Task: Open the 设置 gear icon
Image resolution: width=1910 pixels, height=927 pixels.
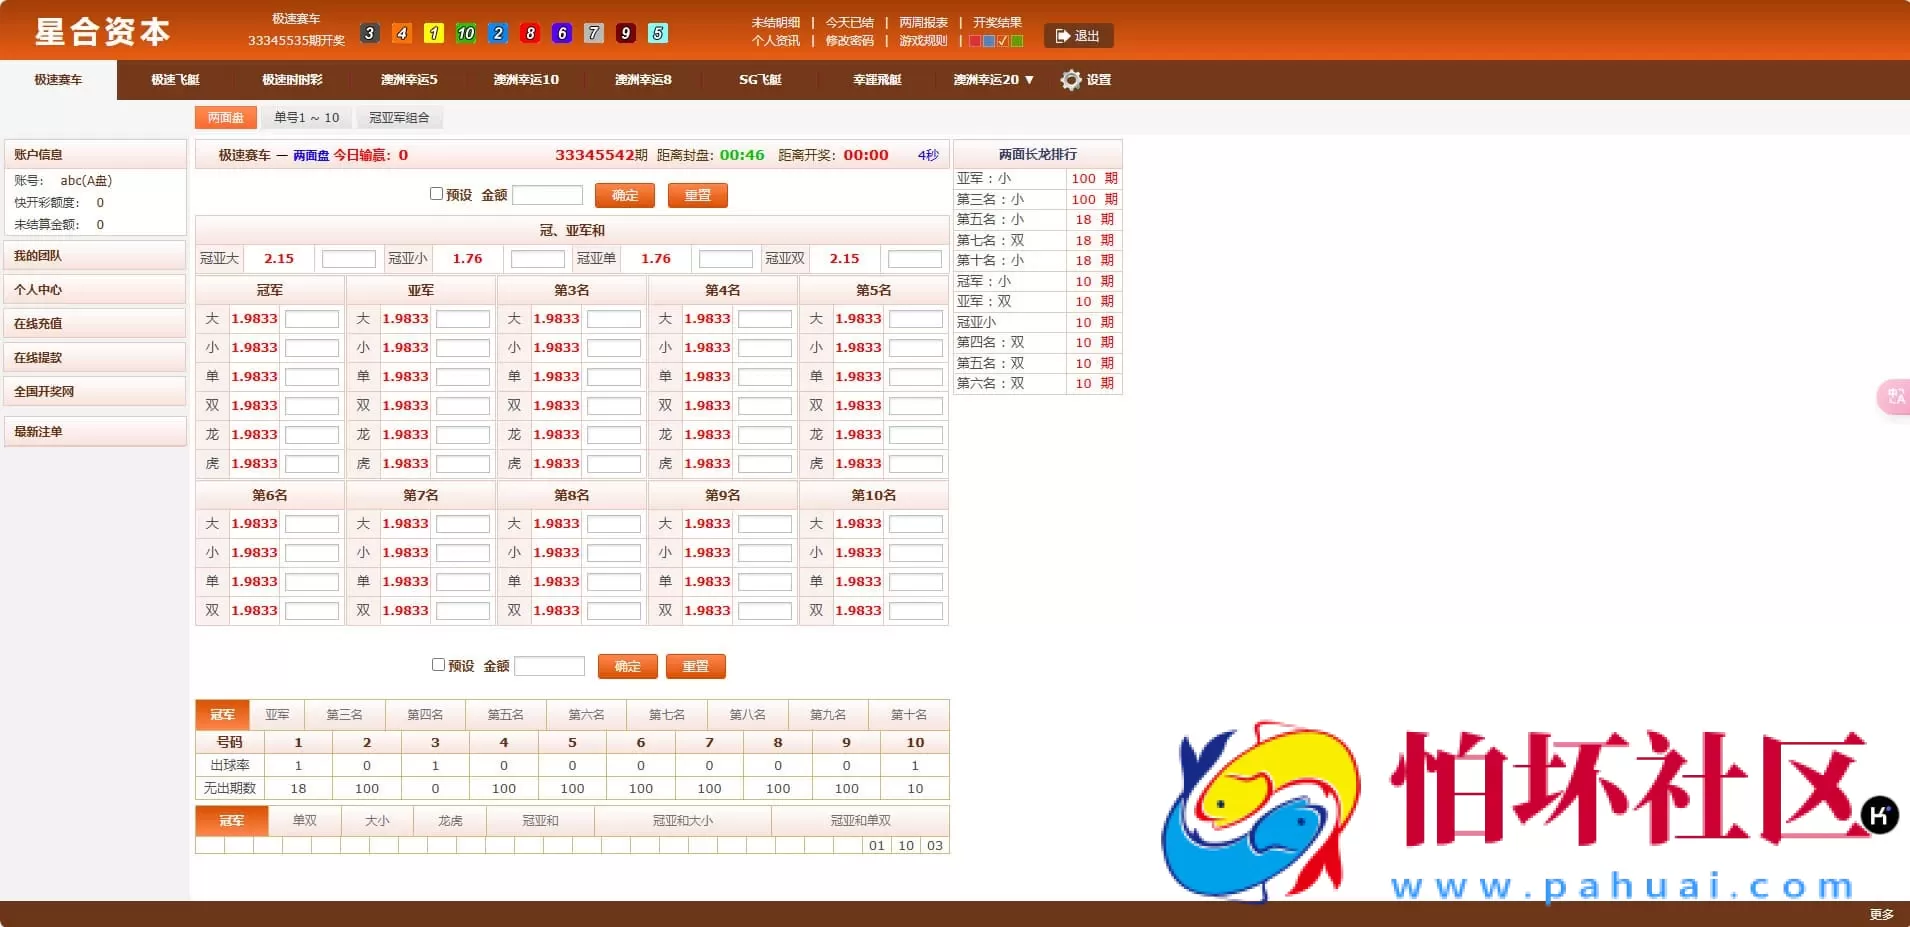Action: click(x=1071, y=80)
